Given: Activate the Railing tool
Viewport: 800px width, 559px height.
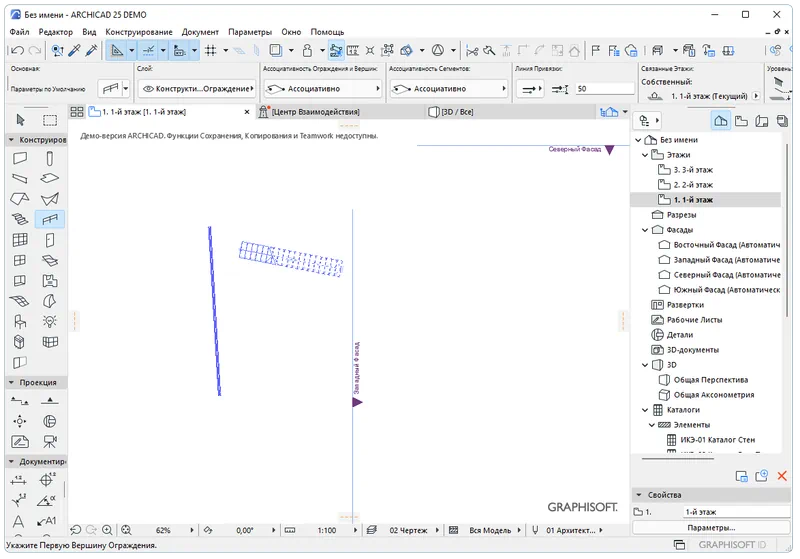Looking at the screenshot, I should coord(49,219).
